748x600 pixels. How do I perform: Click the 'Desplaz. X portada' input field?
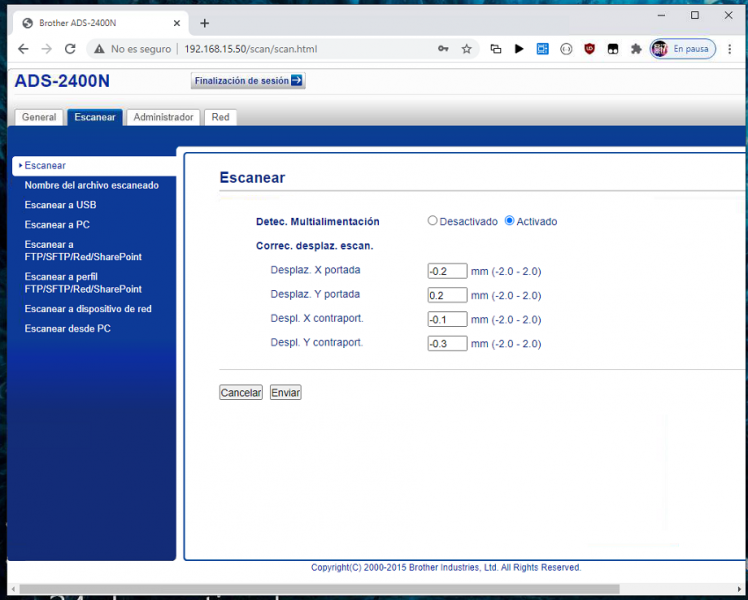[447, 271]
